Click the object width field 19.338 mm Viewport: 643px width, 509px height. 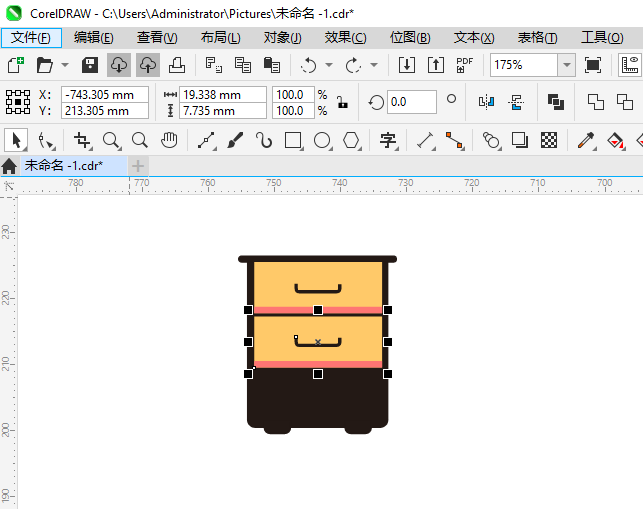223,95
